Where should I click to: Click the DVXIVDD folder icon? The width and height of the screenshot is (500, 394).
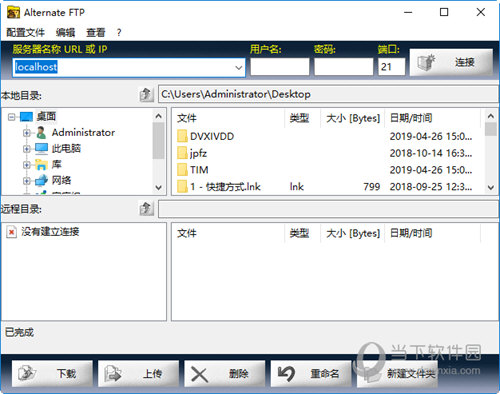(x=182, y=136)
